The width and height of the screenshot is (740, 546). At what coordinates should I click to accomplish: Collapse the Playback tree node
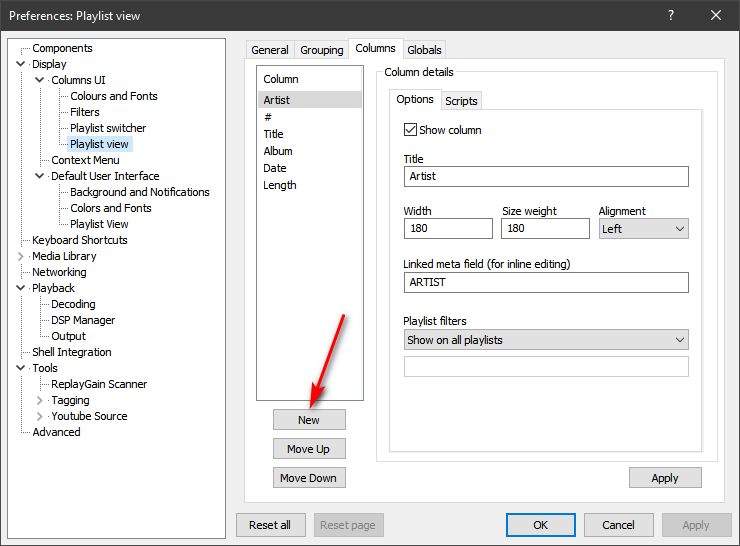click(21, 288)
